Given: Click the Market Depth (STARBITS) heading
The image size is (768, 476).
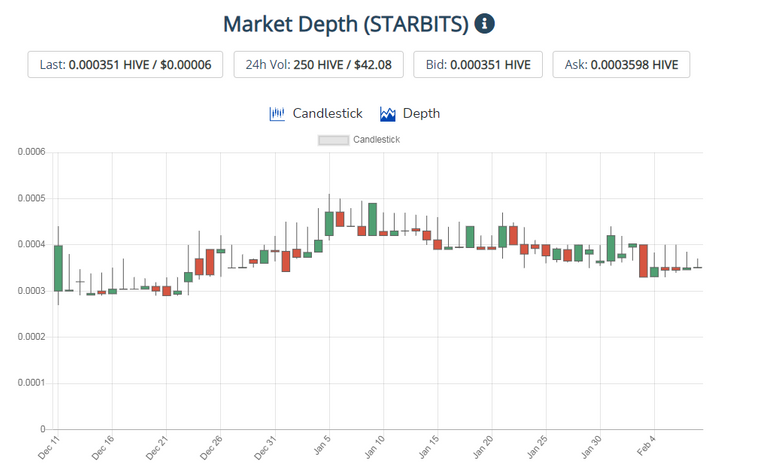Looking at the screenshot, I should [346, 24].
